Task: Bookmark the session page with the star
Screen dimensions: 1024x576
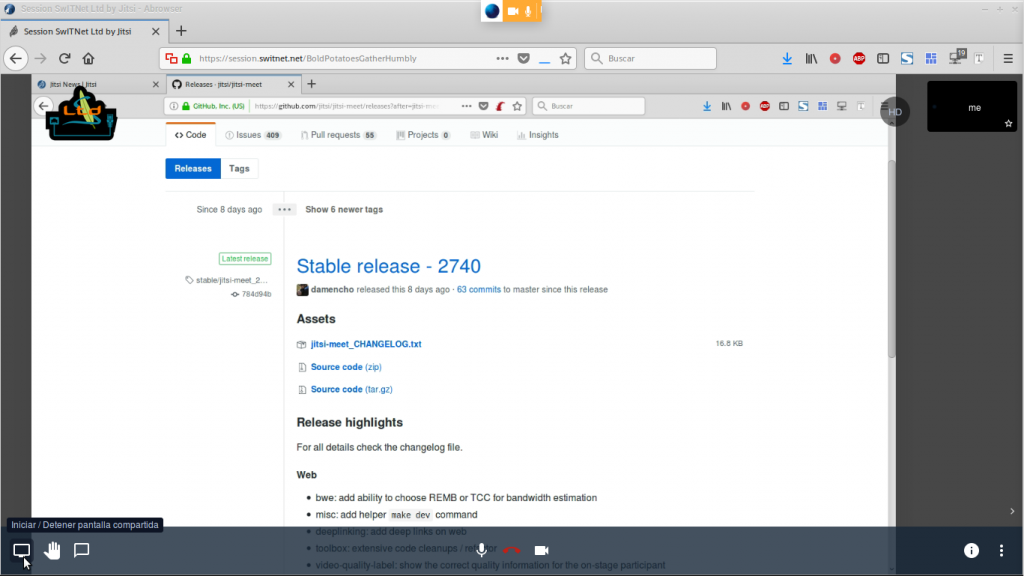Action: 566,58
